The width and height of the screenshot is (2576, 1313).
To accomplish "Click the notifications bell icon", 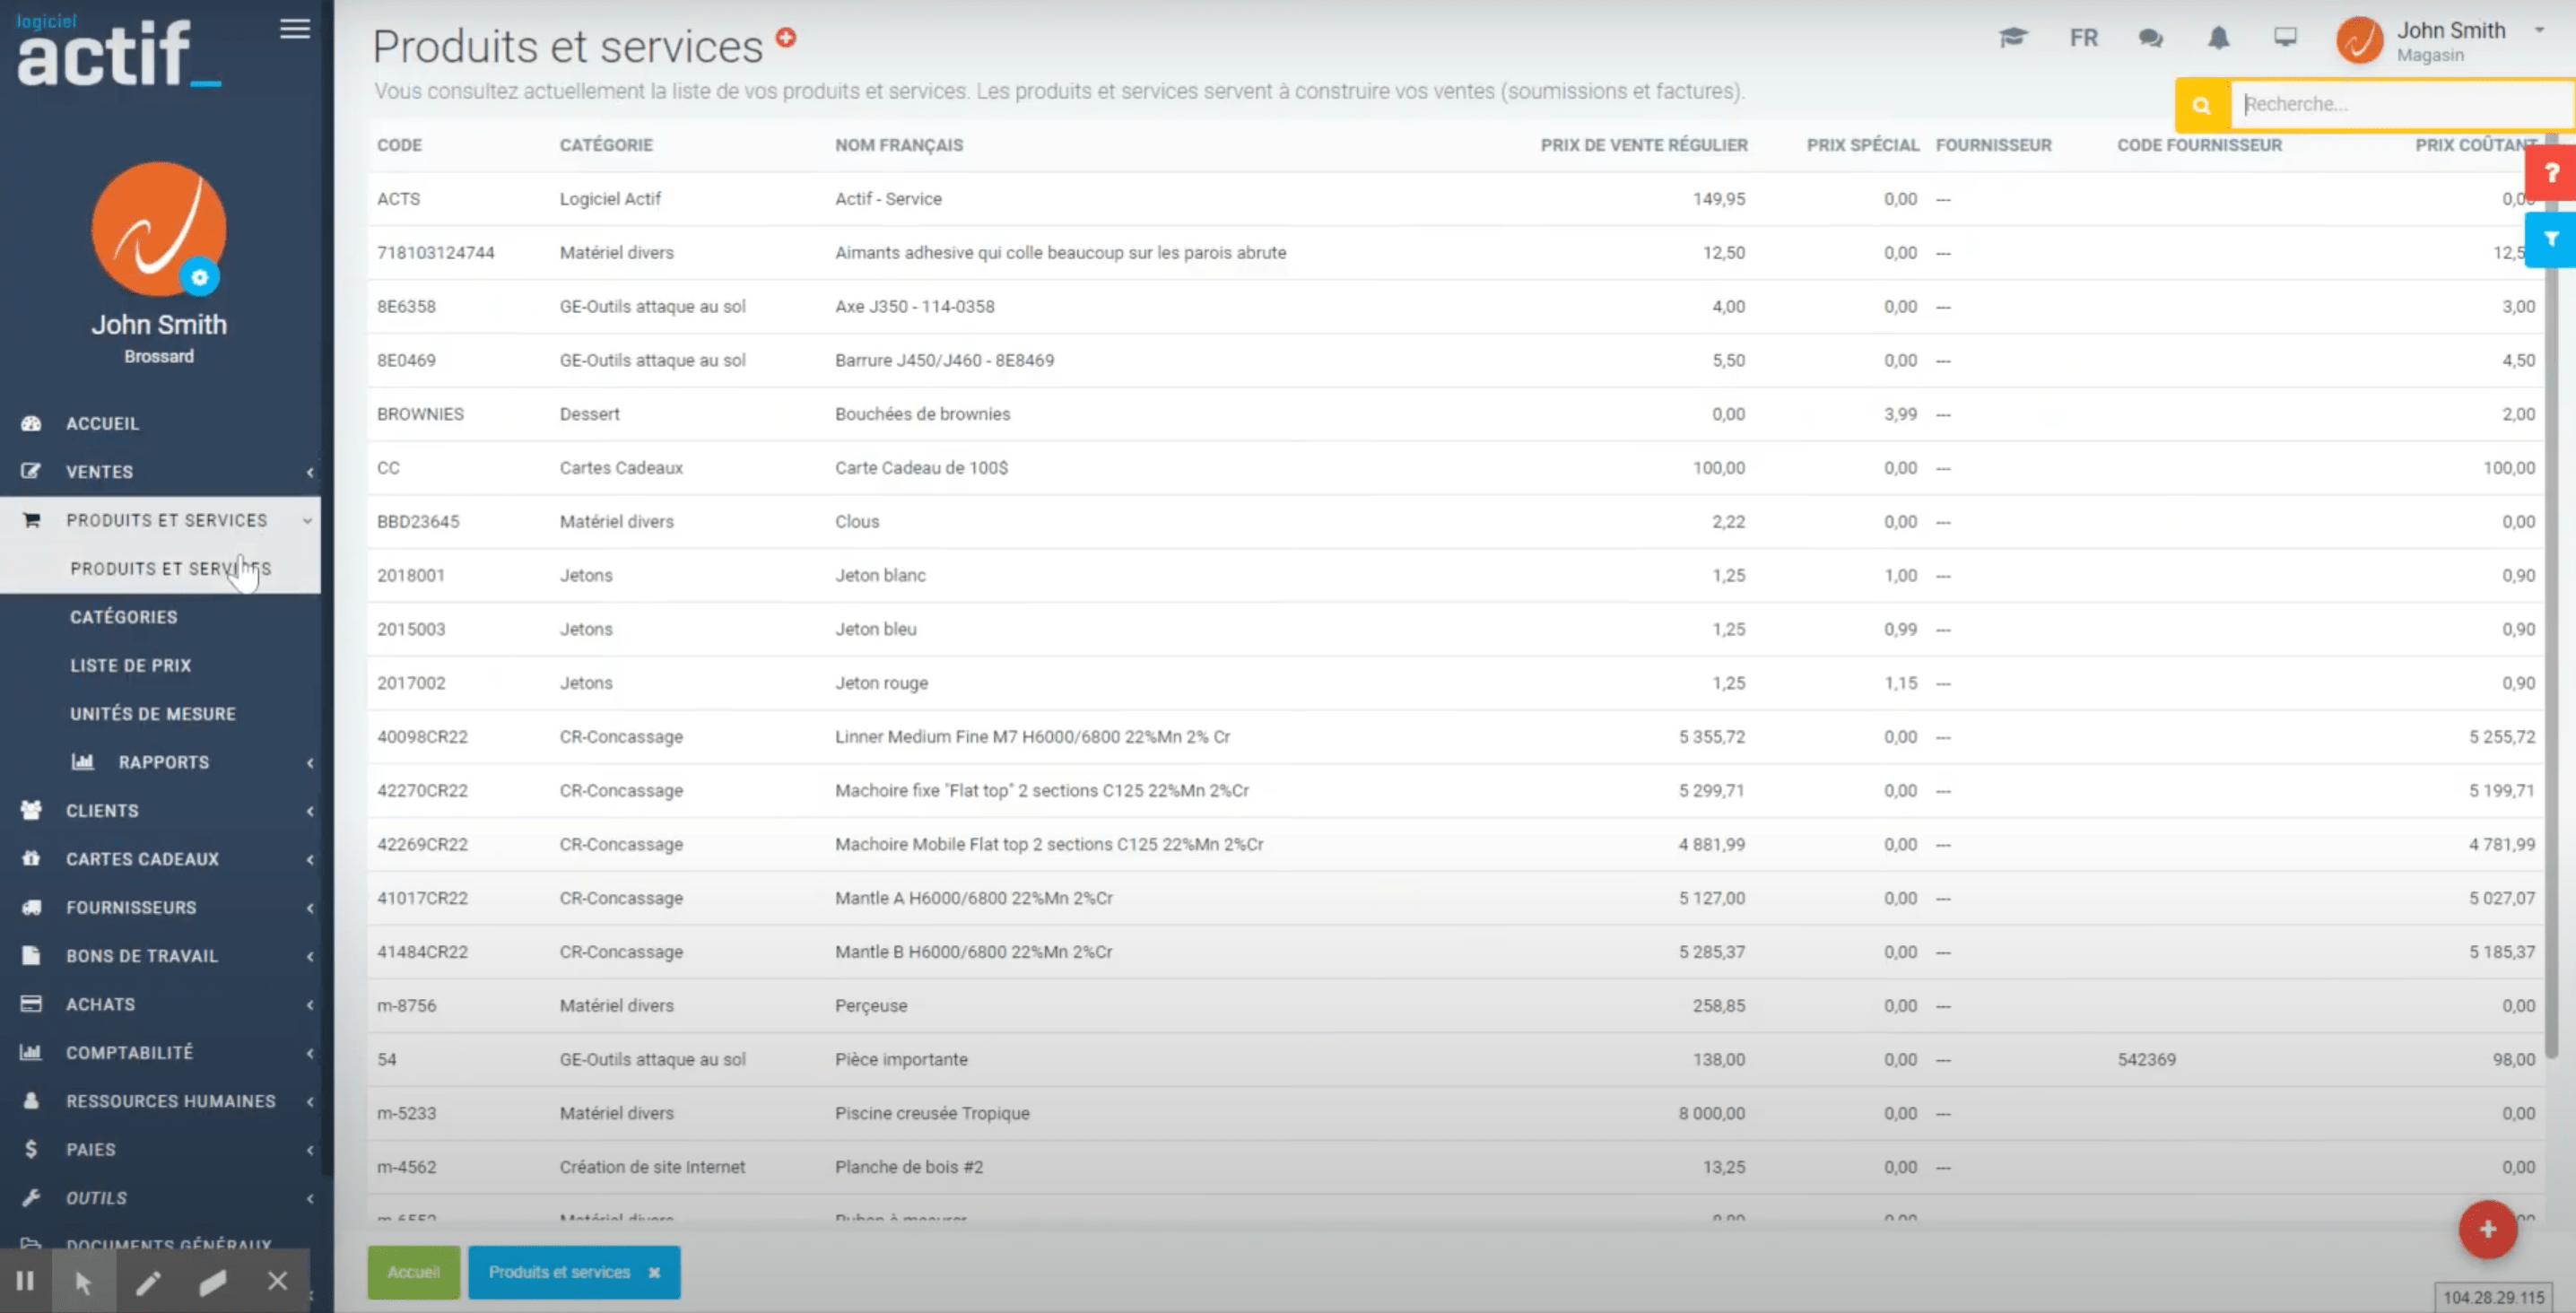I will pos(2218,38).
